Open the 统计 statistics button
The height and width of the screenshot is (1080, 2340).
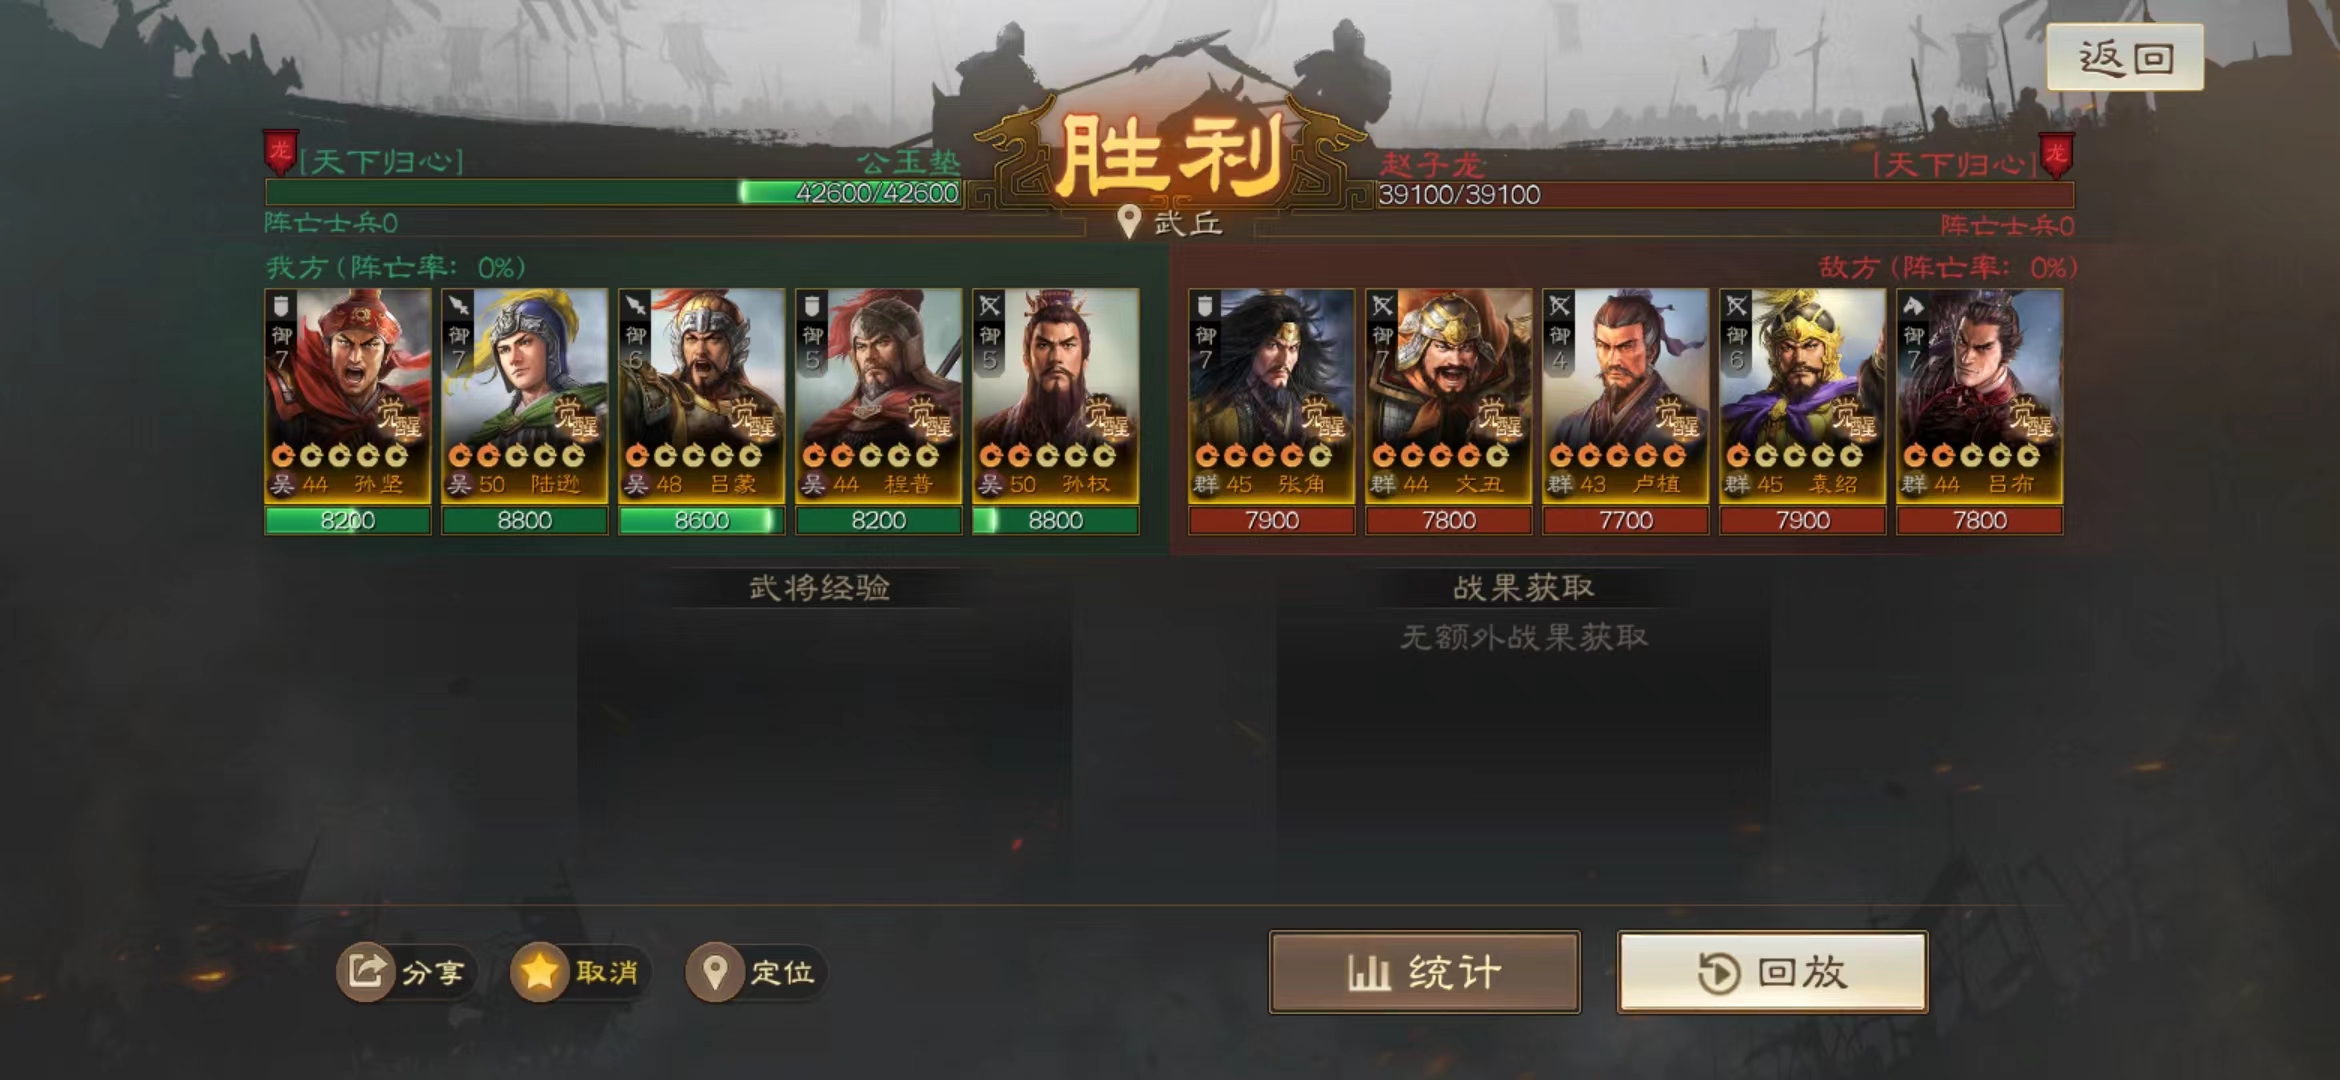point(1425,972)
